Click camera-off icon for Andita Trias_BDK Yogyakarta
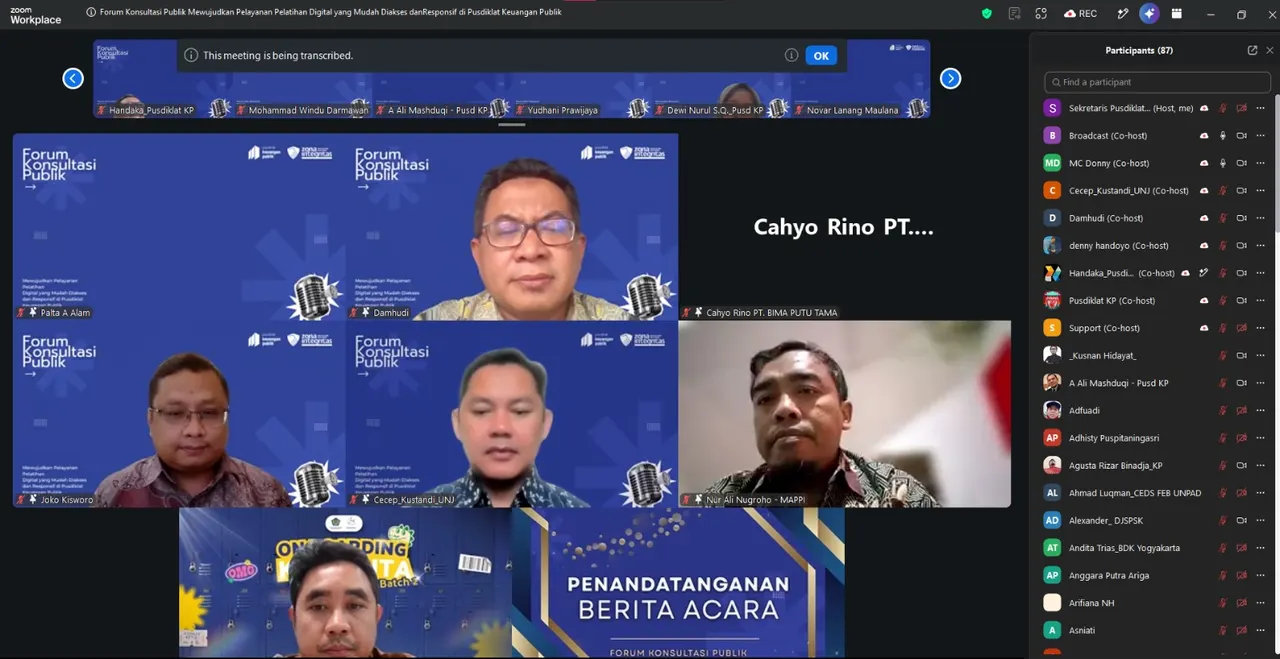This screenshot has height=659, width=1280. [1242, 548]
